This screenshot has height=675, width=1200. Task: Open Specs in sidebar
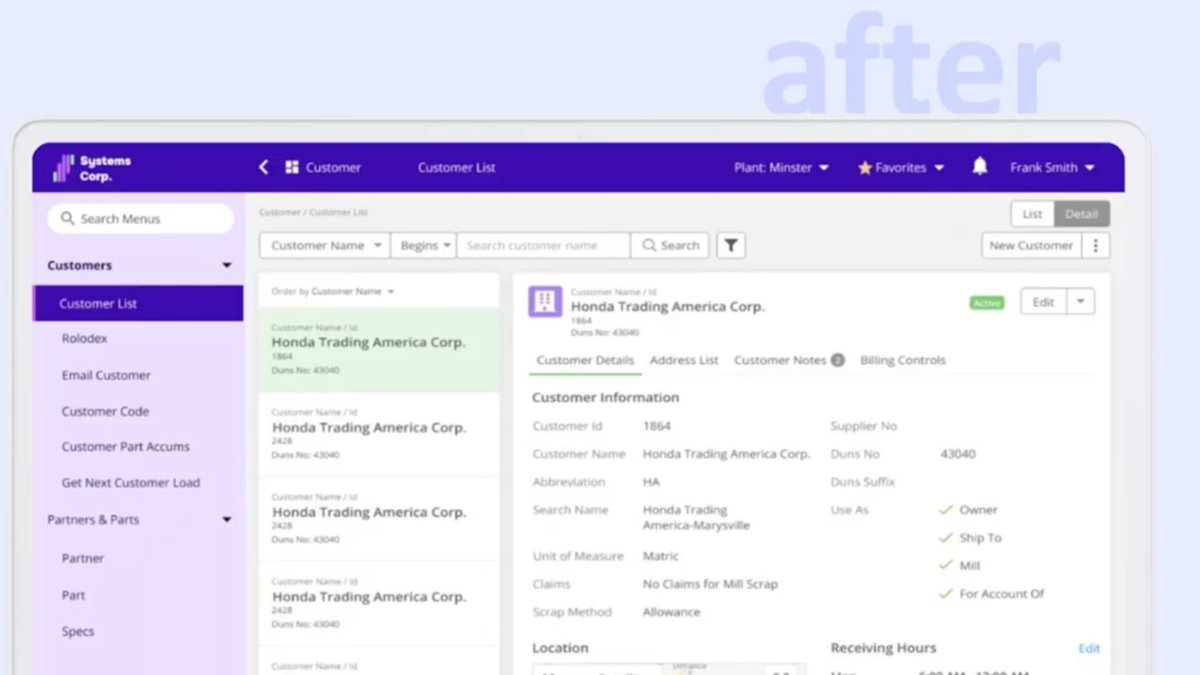tap(78, 632)
